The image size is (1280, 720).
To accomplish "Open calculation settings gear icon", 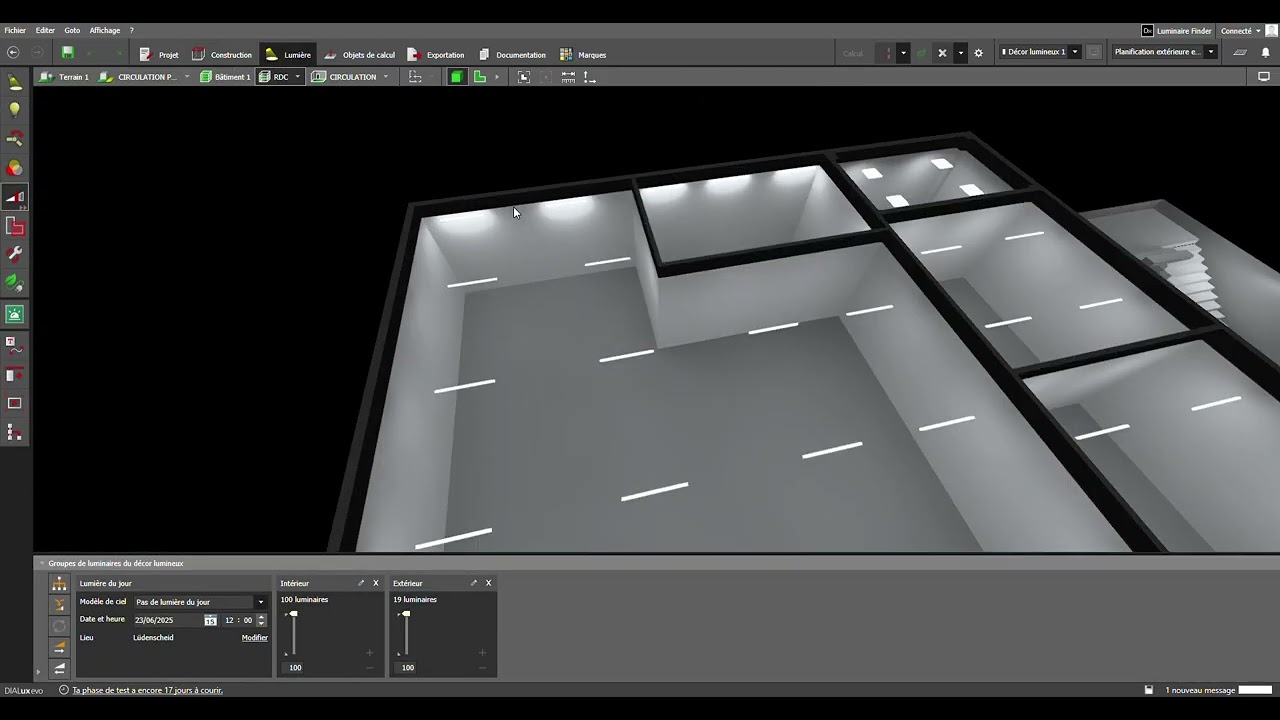I will 979,53.
